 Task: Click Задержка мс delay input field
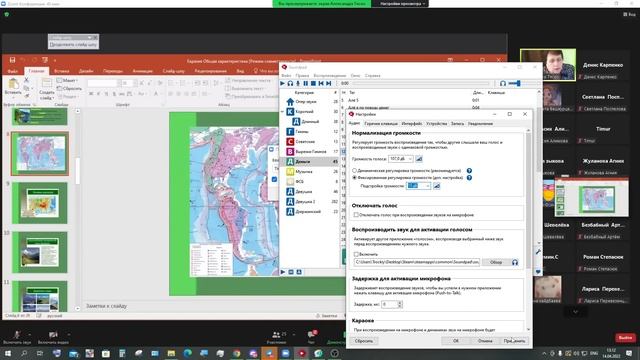click(x=390, y=304)
